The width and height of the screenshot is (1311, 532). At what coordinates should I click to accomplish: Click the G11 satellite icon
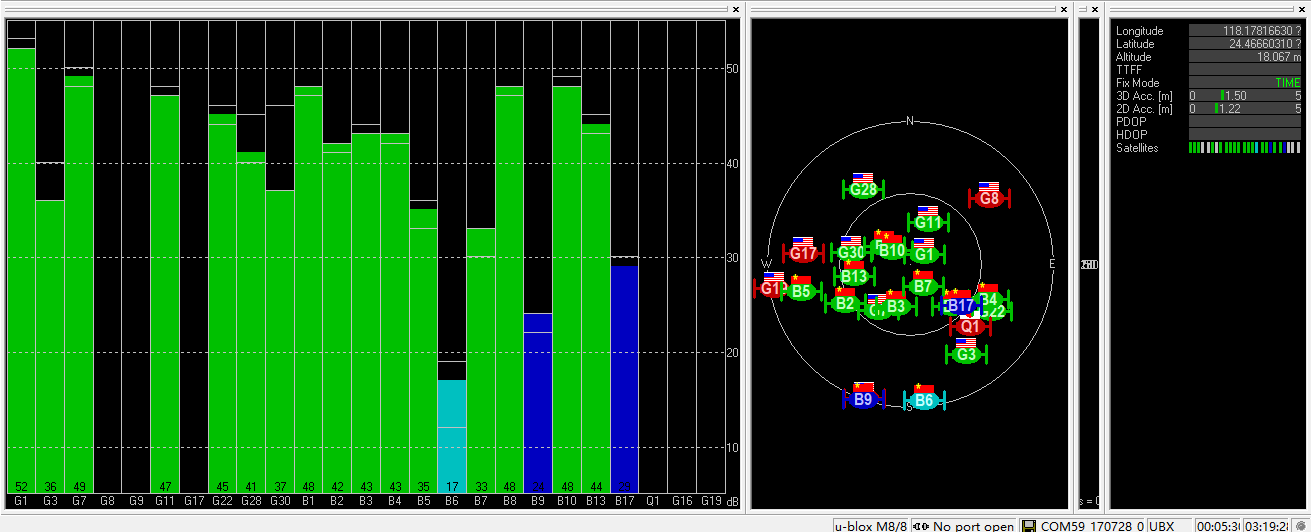click(928, 222)
